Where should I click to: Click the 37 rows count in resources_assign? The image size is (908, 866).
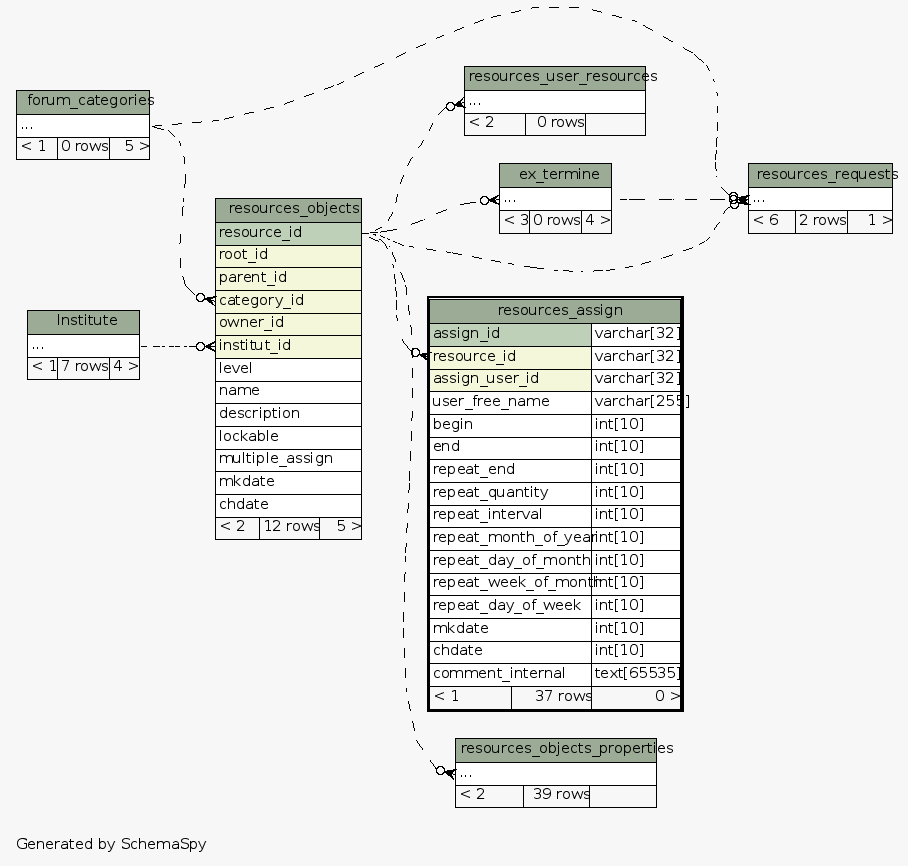[x=551, y=697]
